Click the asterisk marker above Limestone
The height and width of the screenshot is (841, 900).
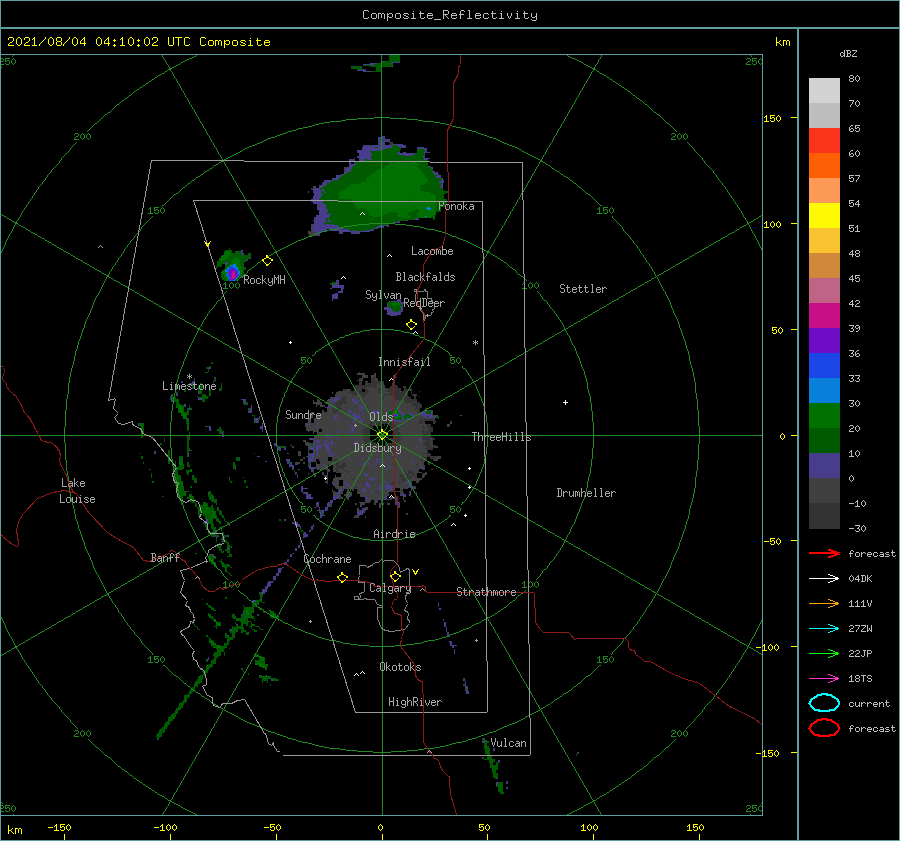coord(189,377)
